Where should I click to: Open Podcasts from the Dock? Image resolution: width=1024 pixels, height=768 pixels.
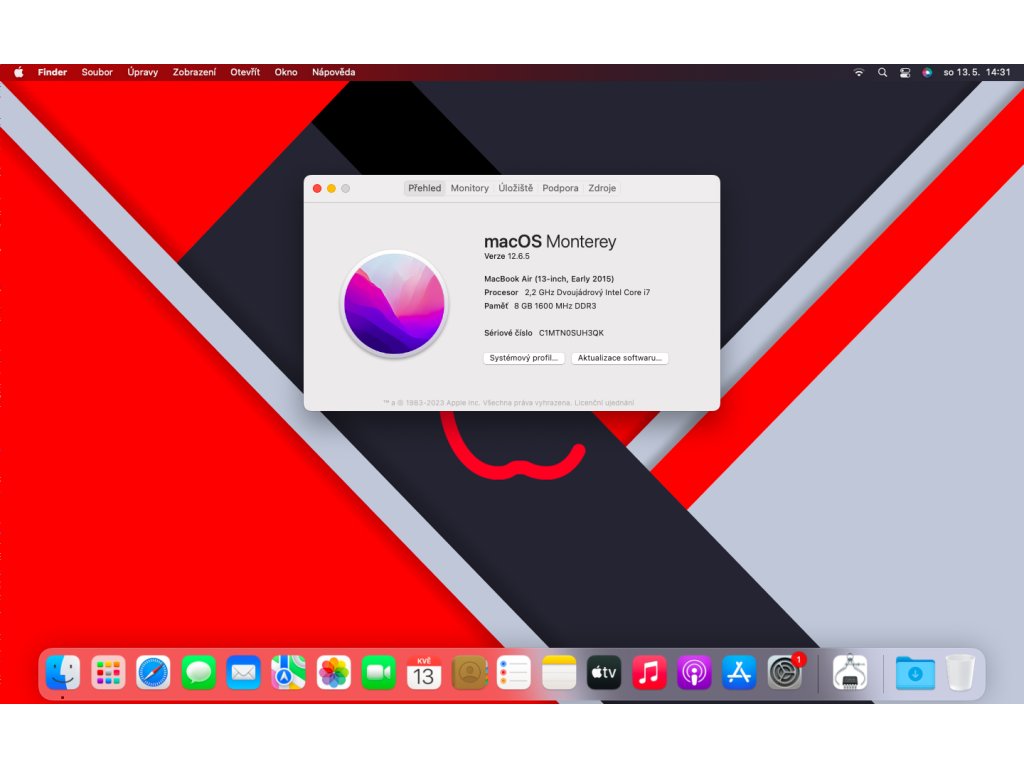pos(694,673)
